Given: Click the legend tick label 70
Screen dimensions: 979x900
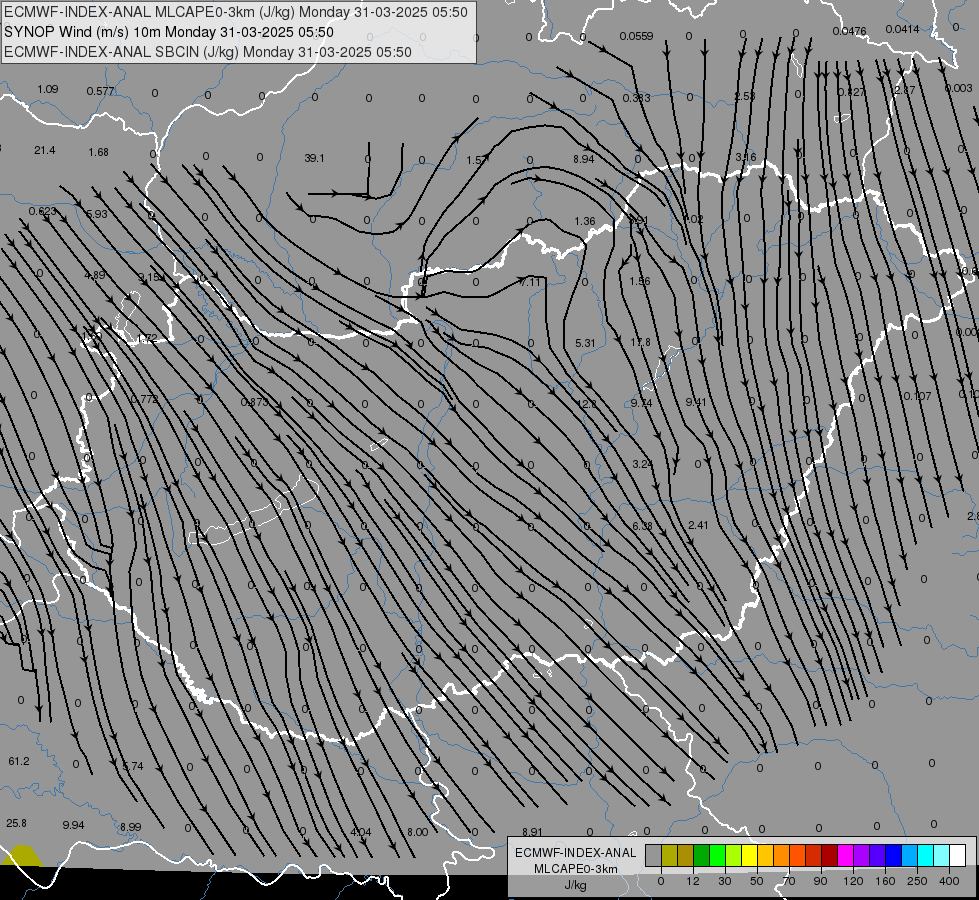Looking at the screenshot, I should coord(789,881).
